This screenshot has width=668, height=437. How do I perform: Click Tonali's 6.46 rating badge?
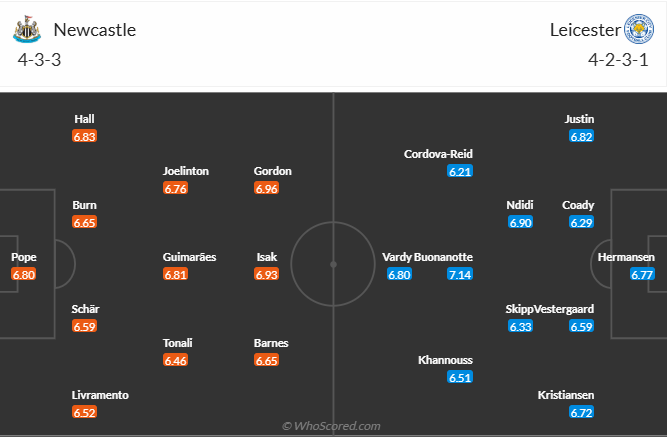point(175,360)
